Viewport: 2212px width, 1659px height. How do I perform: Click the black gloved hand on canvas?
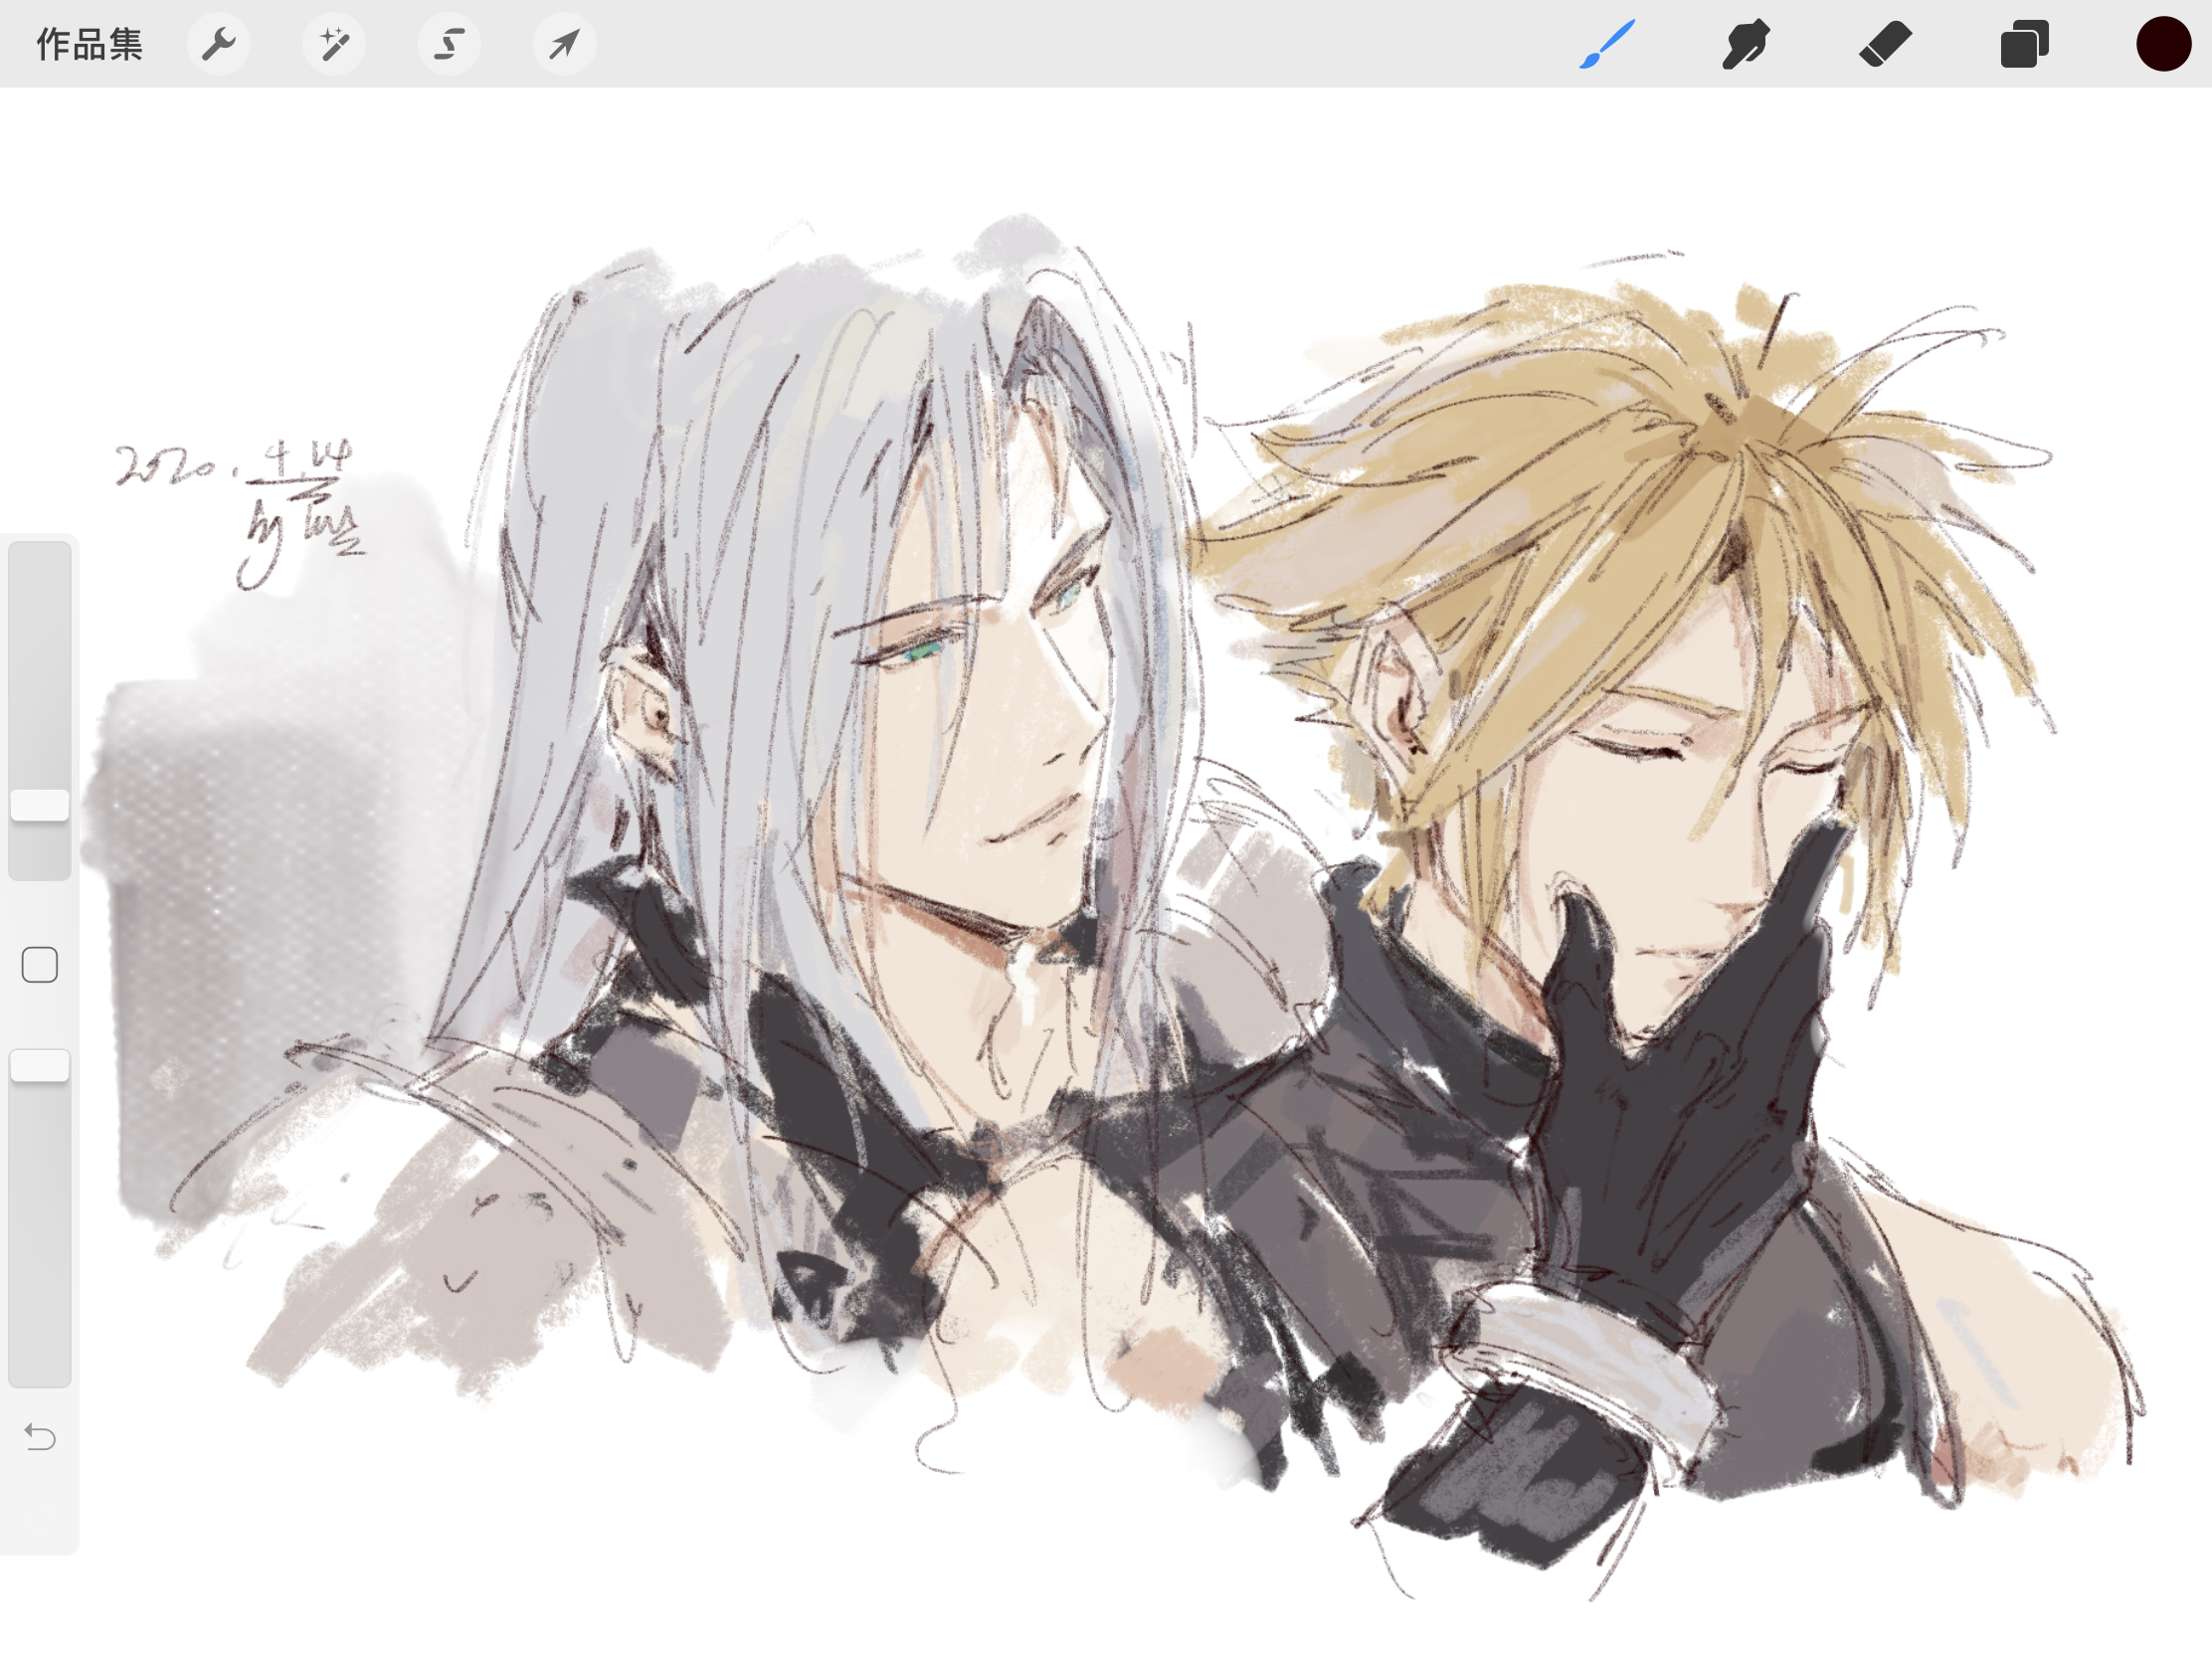point(1680,1120)
